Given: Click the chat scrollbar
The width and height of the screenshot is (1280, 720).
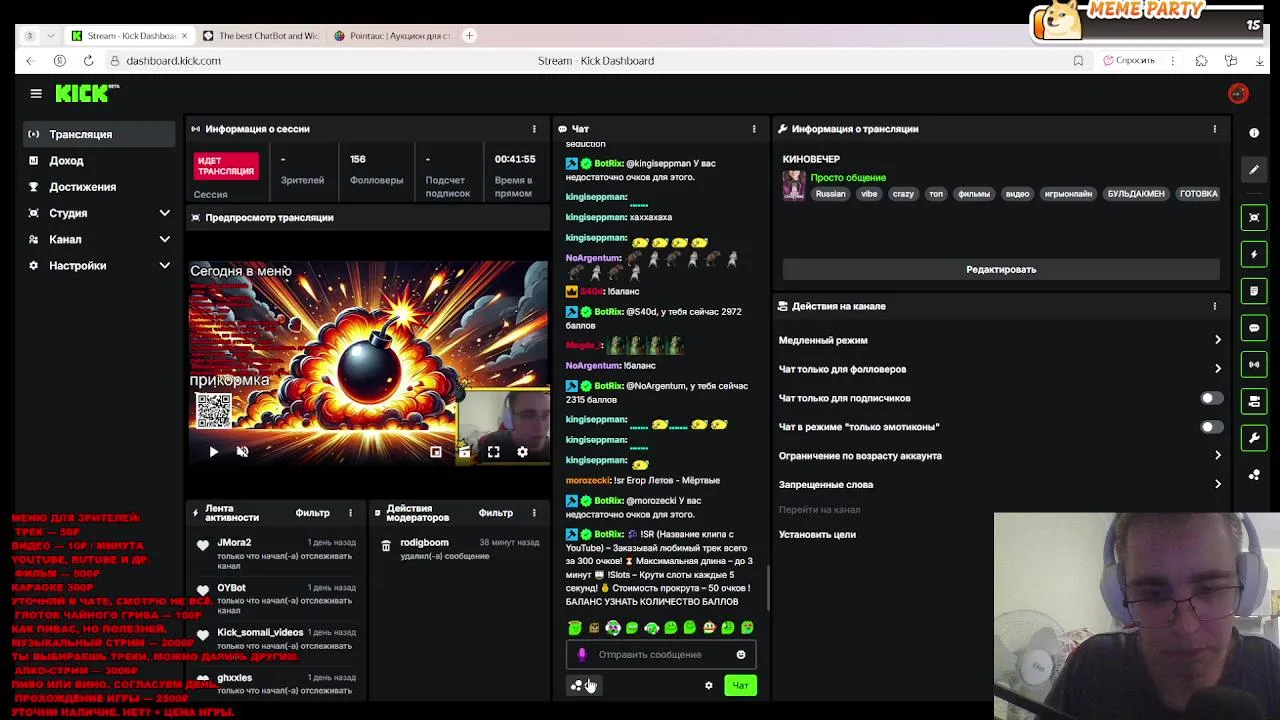Looking at the screenshot, I should point(768,588).
